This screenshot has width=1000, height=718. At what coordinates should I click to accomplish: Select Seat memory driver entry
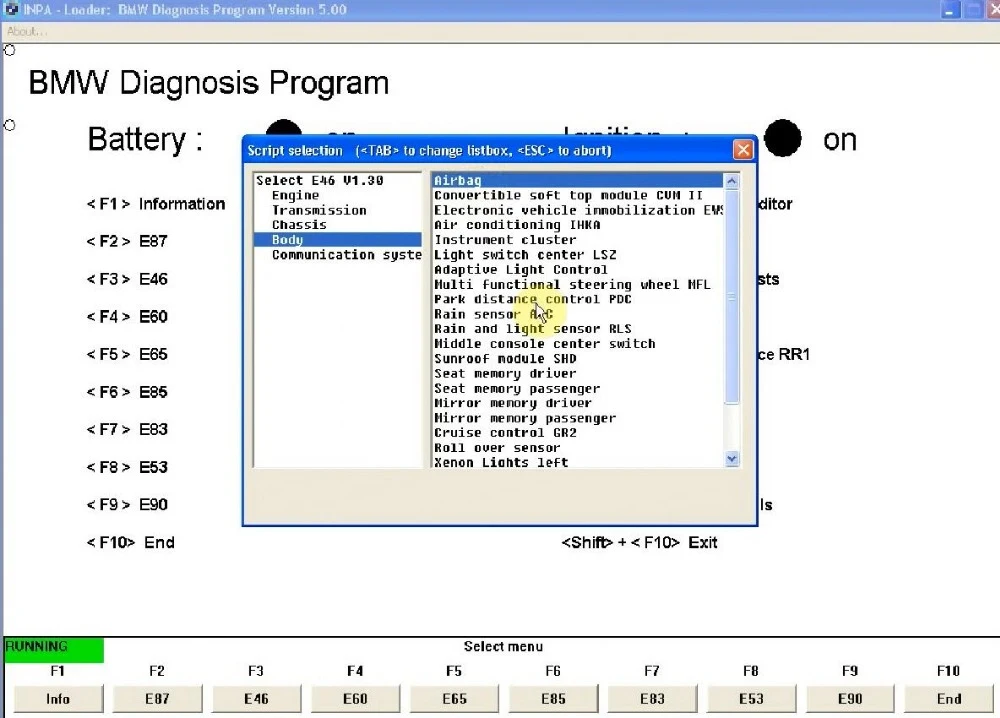click(578, 373)
